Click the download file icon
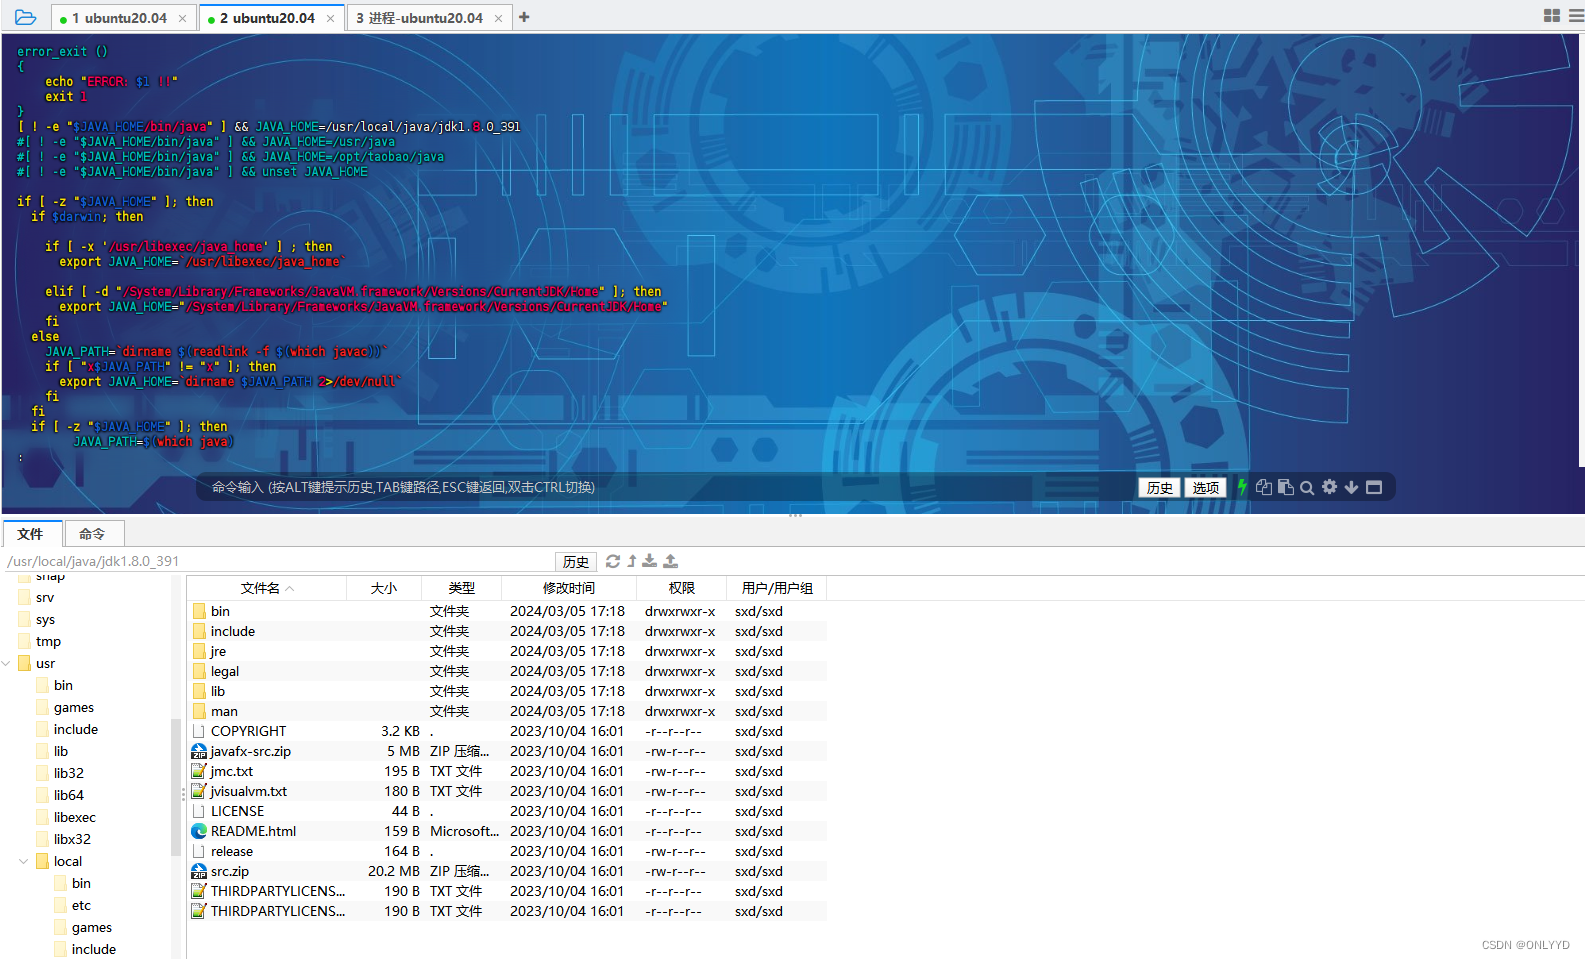 point(650,561)
